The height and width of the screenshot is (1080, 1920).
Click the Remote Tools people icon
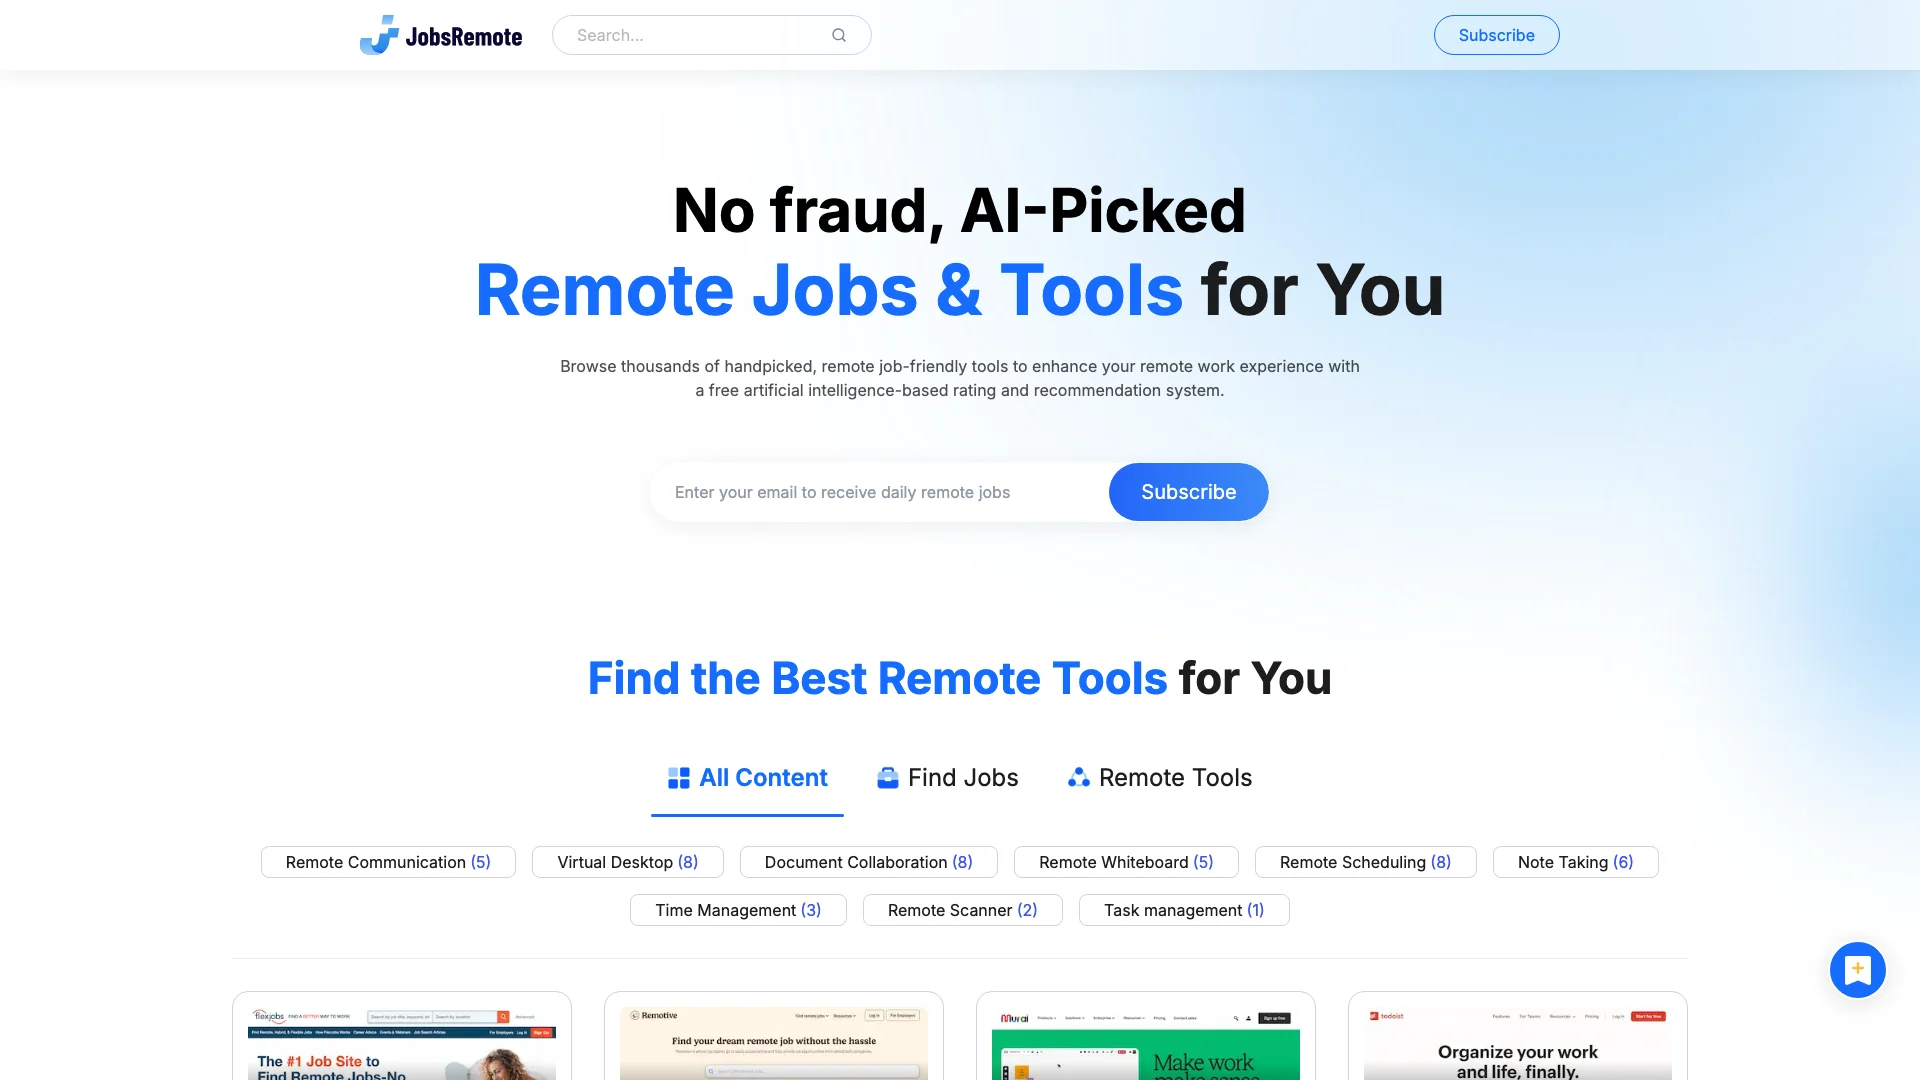coord(1077,777)
